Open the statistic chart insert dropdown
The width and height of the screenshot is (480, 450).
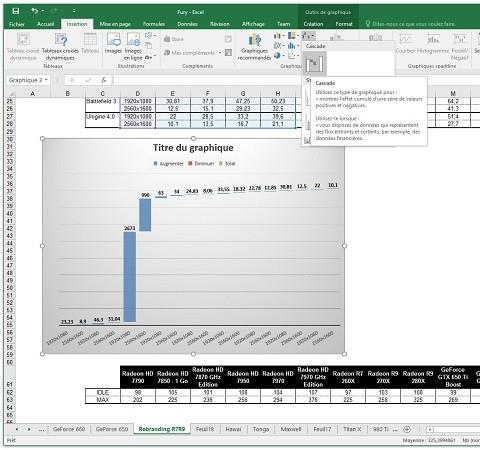pos(294,45)
